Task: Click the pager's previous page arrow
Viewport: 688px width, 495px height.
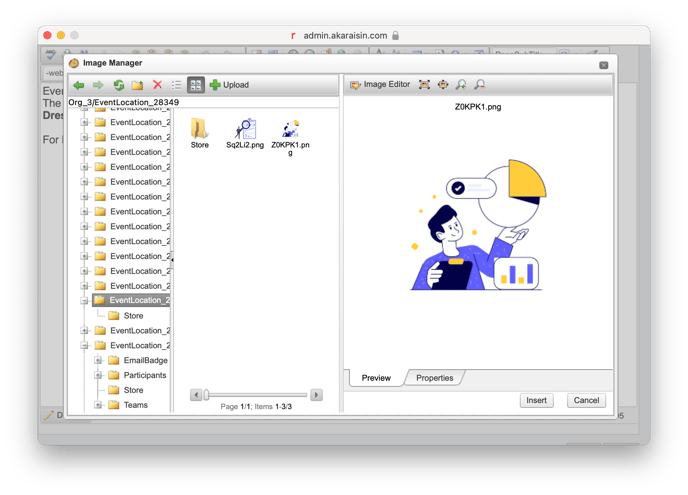Action: click(196, 395)
